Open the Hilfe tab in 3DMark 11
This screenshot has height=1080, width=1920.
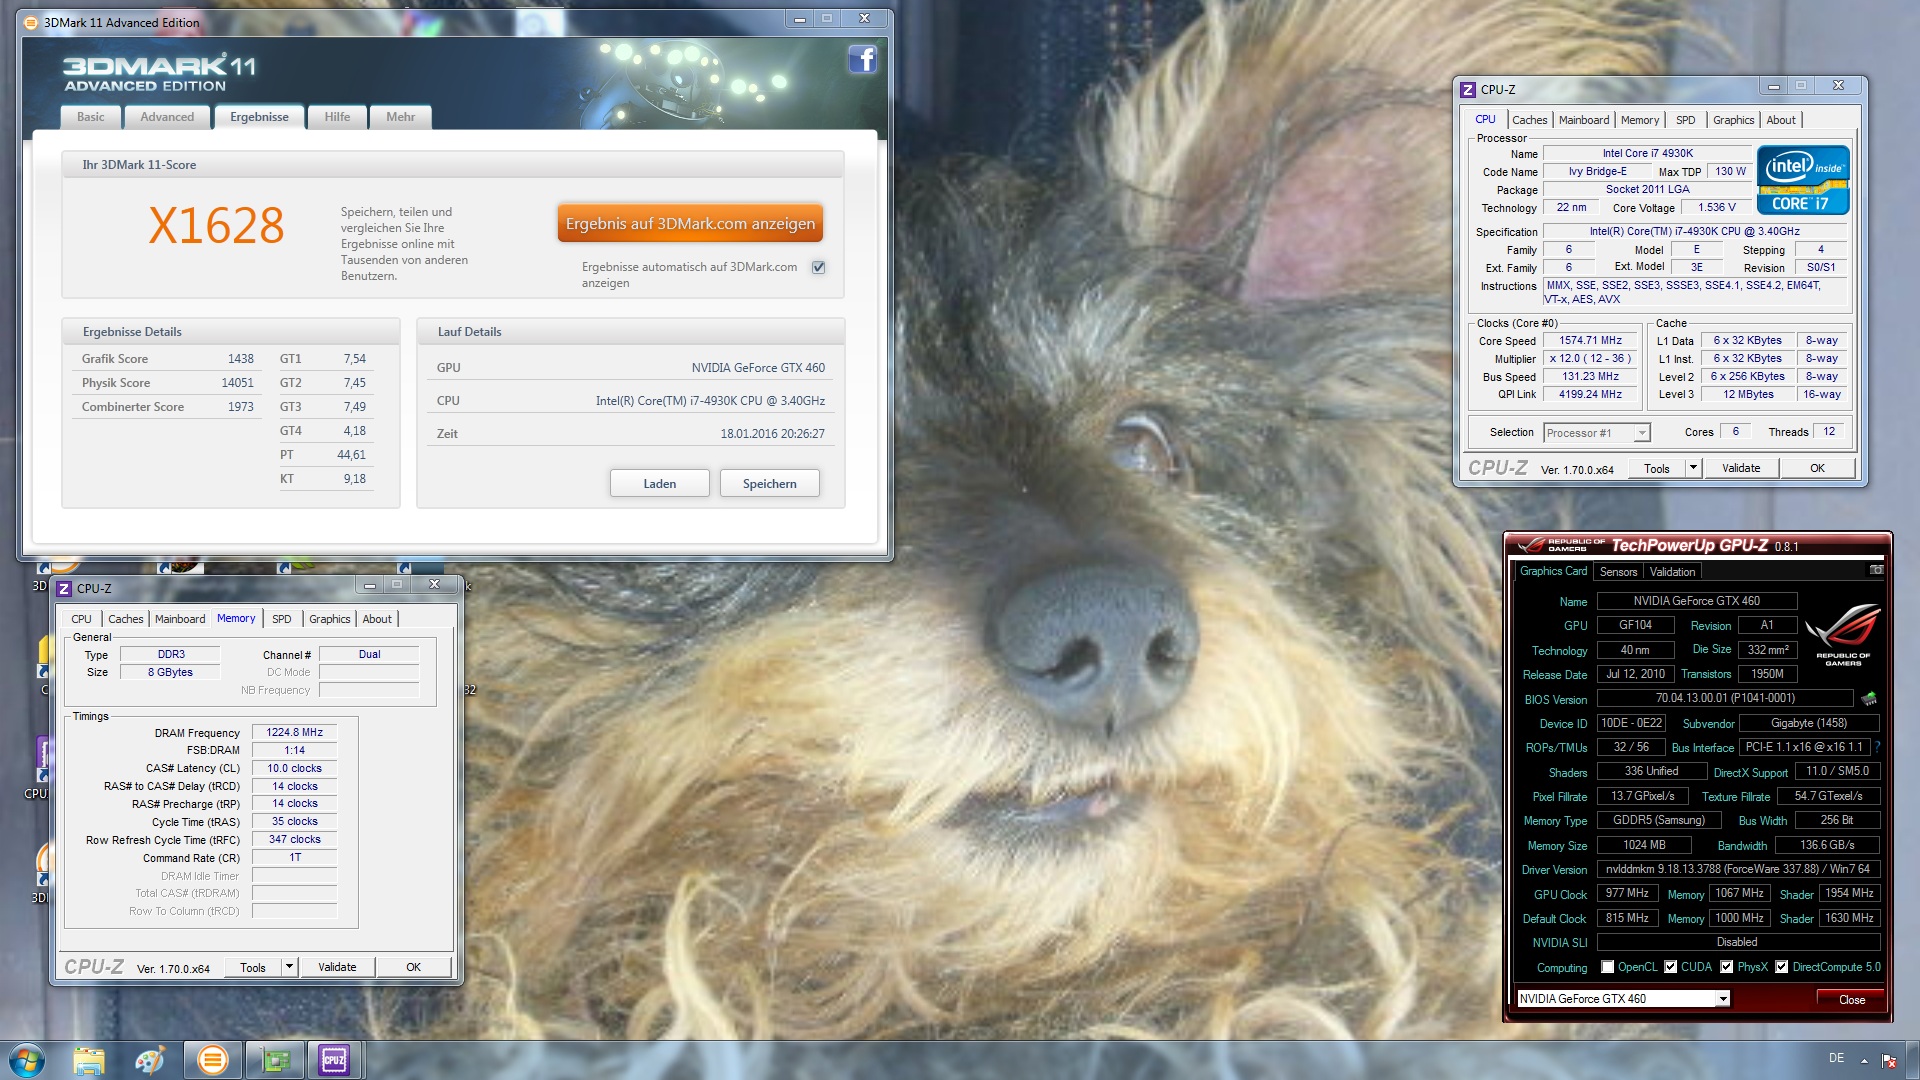(x=337, y=117)
